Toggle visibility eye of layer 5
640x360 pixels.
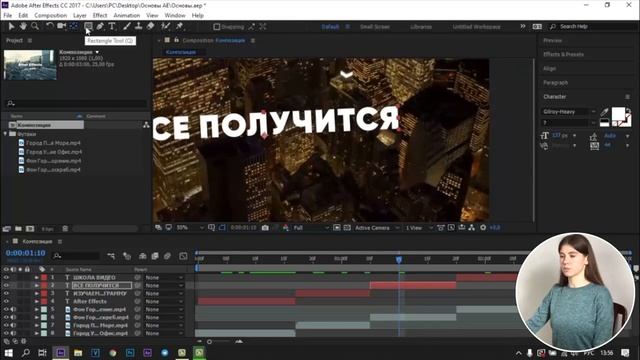point(6,309)
